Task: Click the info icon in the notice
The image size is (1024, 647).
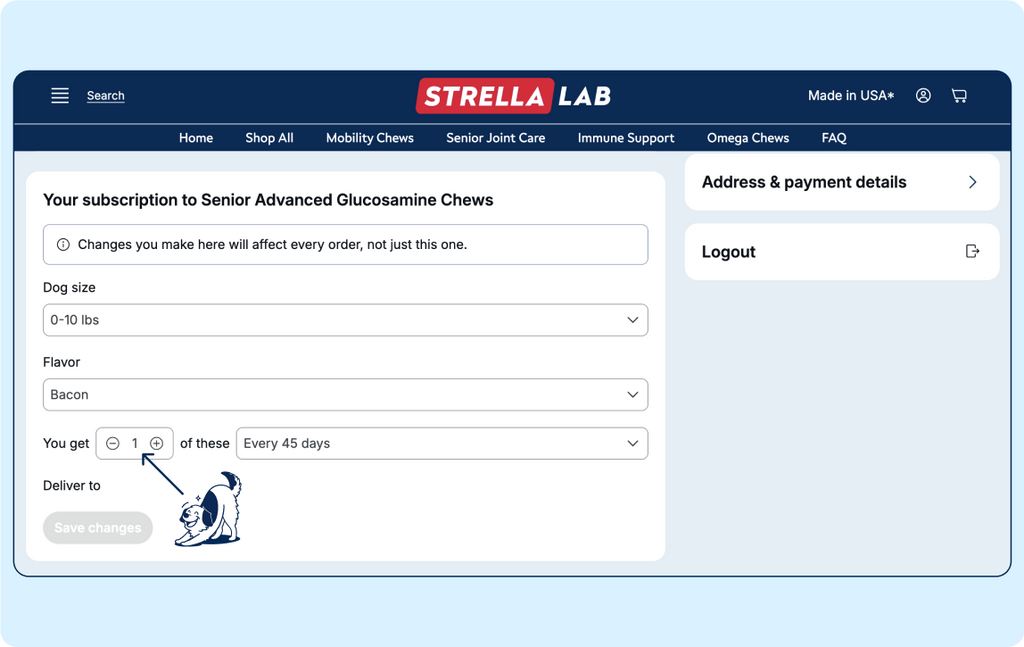Action: pos(63,245)
